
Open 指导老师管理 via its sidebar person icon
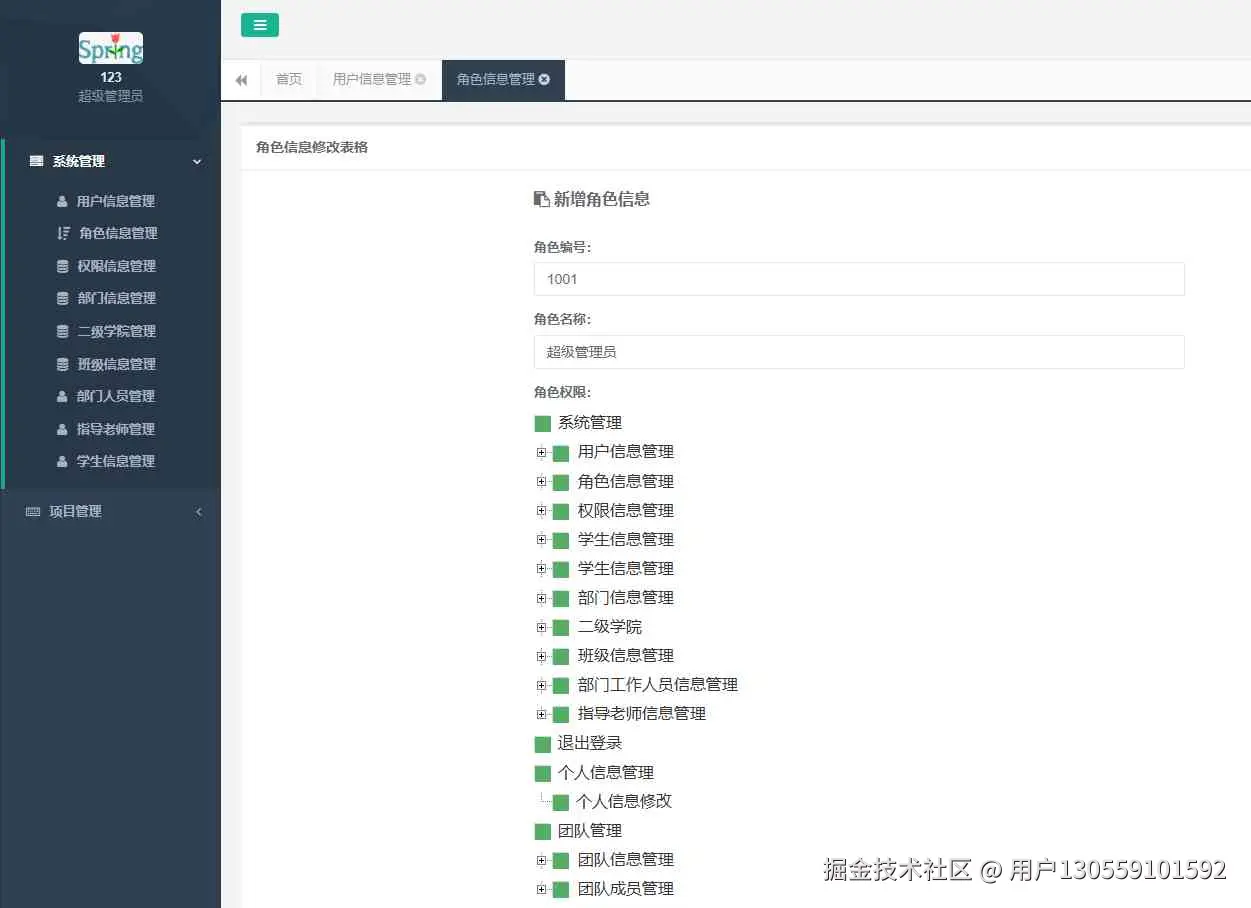click(62, 429)
